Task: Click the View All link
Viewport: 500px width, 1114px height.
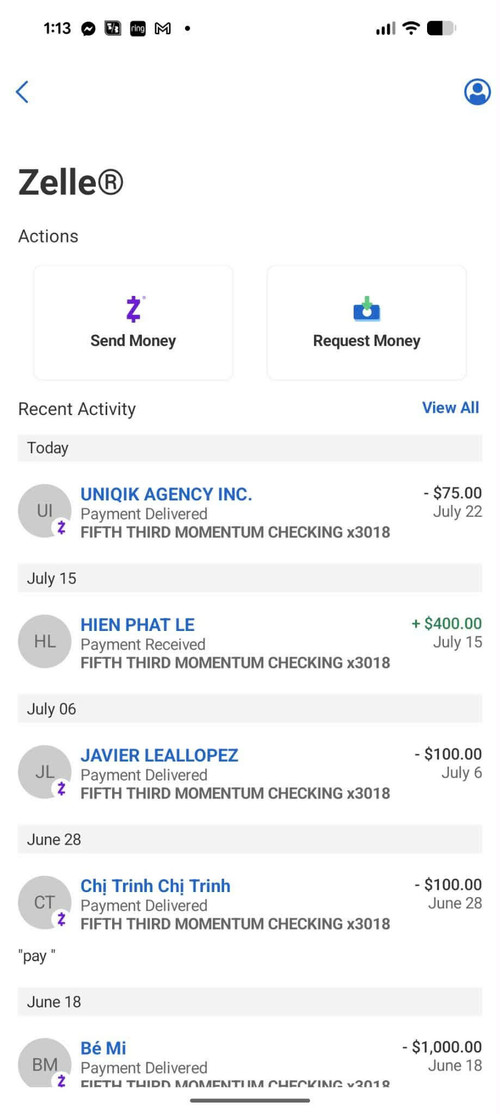Action: [x=450, y=408]
